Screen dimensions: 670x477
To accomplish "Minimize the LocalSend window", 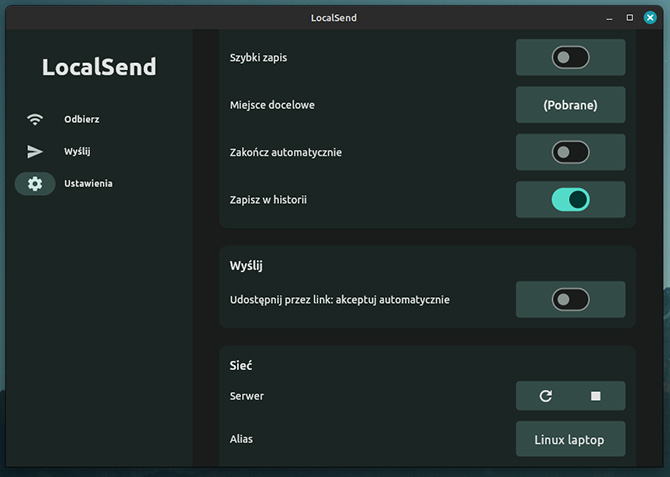I will pos(609,18).
